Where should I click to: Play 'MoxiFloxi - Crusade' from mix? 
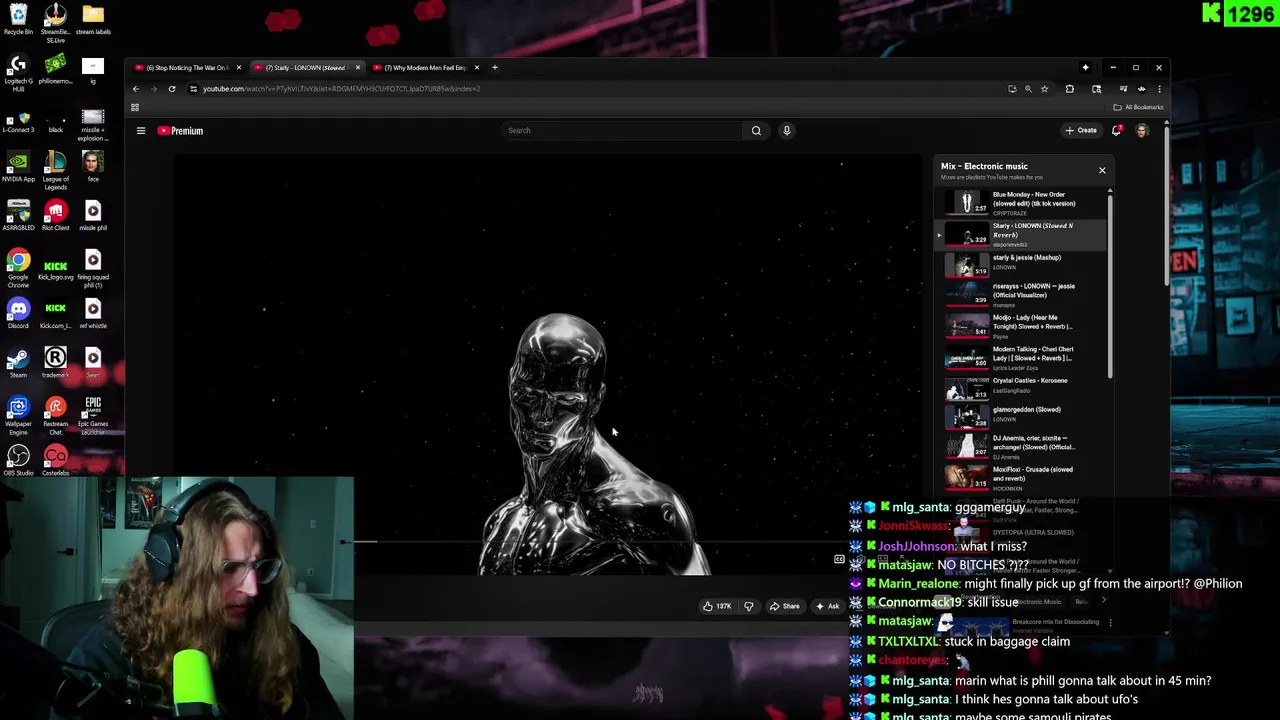tap(1022, 478)
